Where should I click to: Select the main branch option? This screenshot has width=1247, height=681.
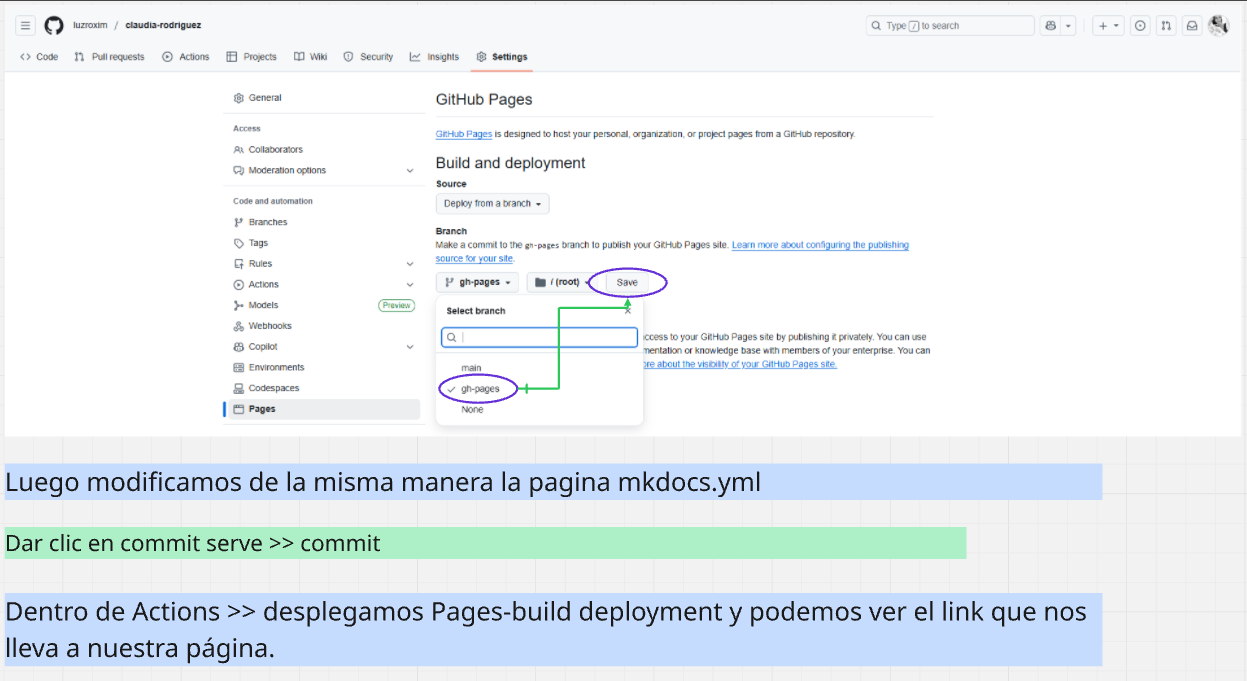pyautogui.click(x=471, y=368)
